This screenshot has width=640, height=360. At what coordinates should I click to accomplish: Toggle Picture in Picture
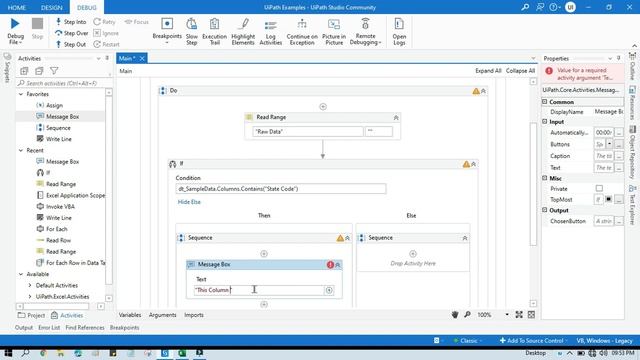point(334,31)
